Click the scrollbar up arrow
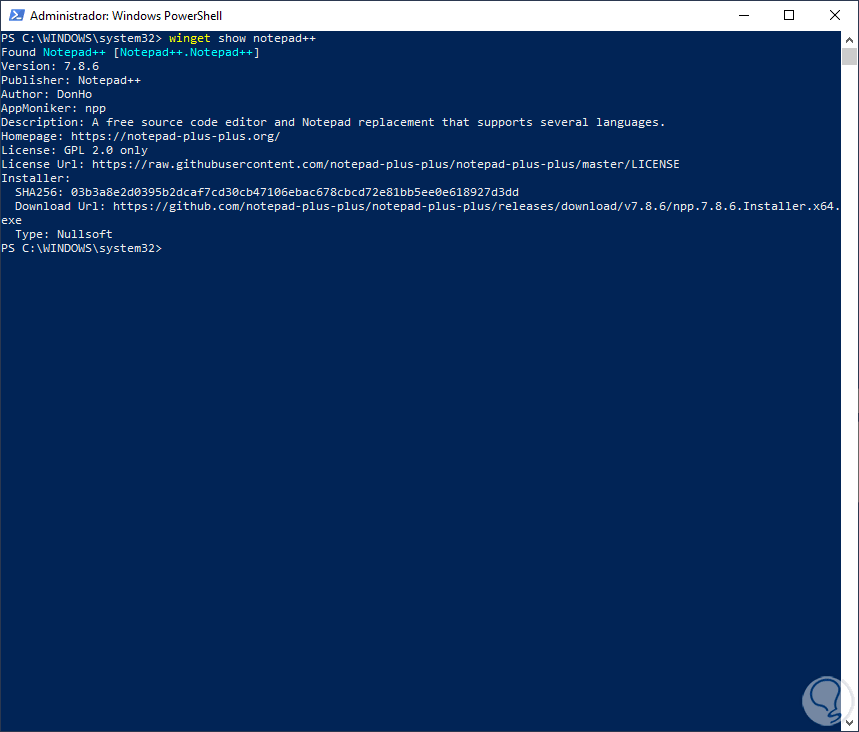Image resolution: width=859 pixels, height=732 pixels. [x=849, y=40]
